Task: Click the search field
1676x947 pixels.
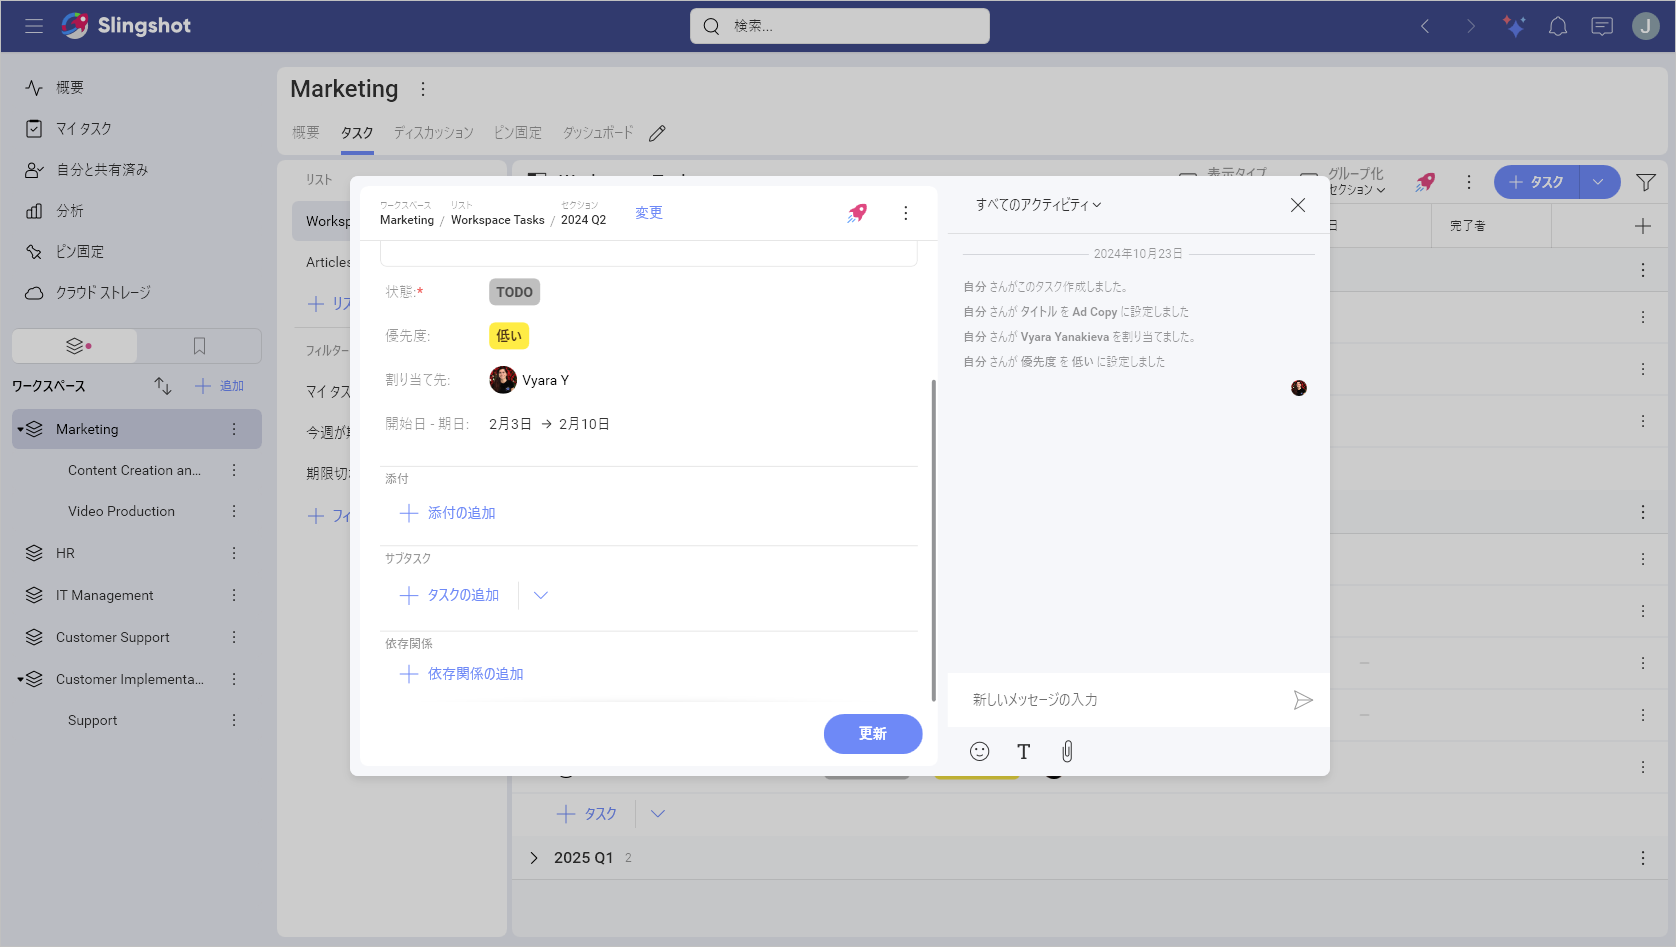Action: 840,26
